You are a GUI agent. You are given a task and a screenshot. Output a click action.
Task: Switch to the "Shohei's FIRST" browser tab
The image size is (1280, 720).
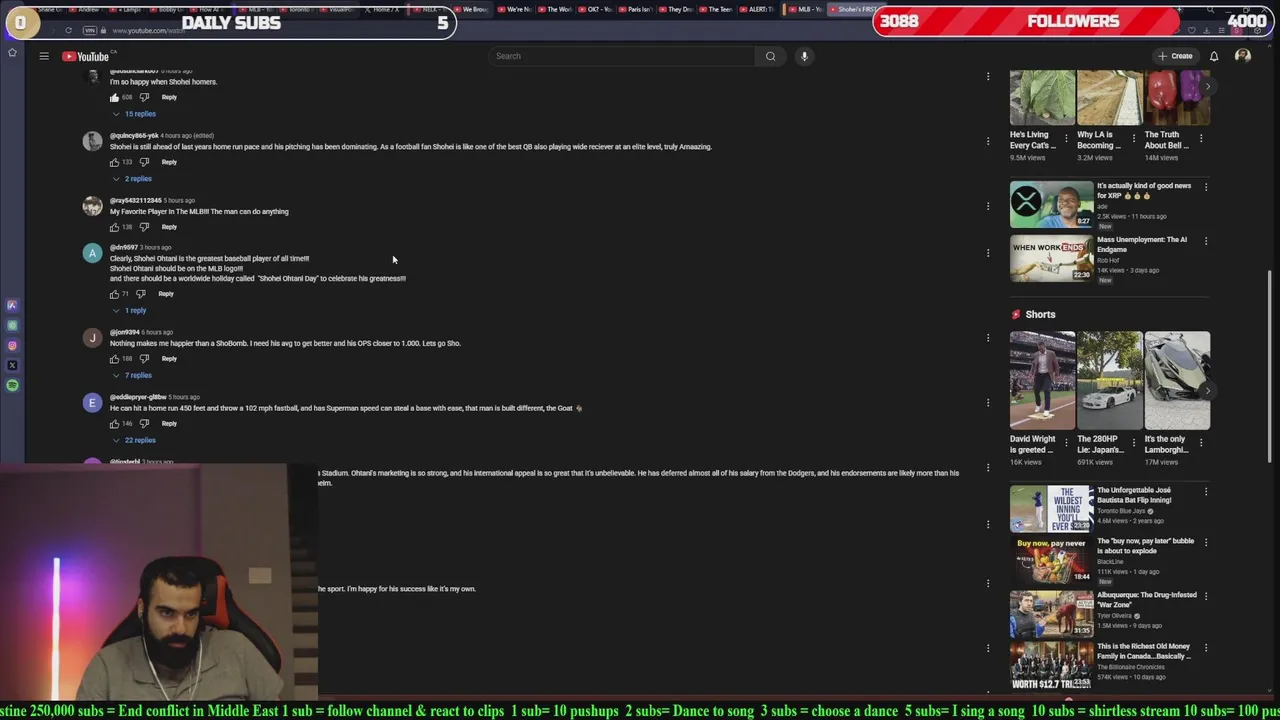855,9
